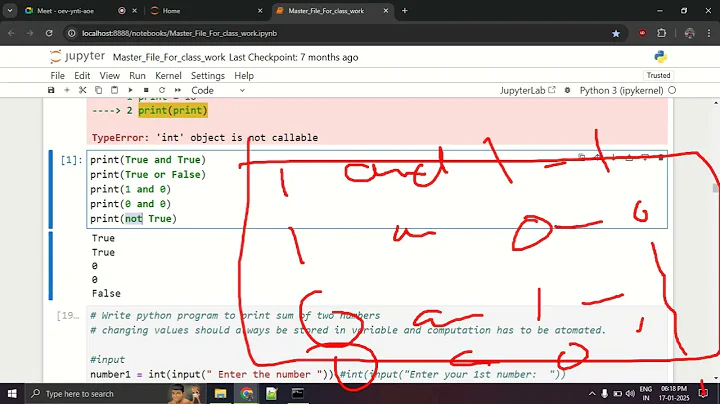Open the cell type Code dropdown
Viewport: 720px width, 404px height.
[218, 90]
